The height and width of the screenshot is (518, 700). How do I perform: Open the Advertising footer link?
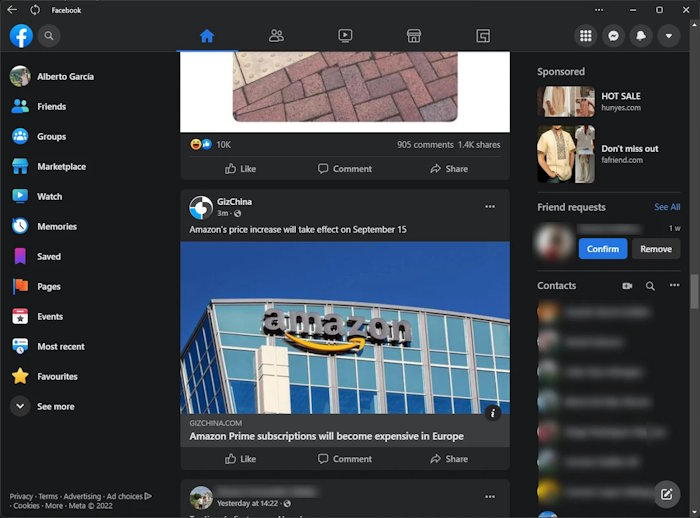(x=82, y=496)
